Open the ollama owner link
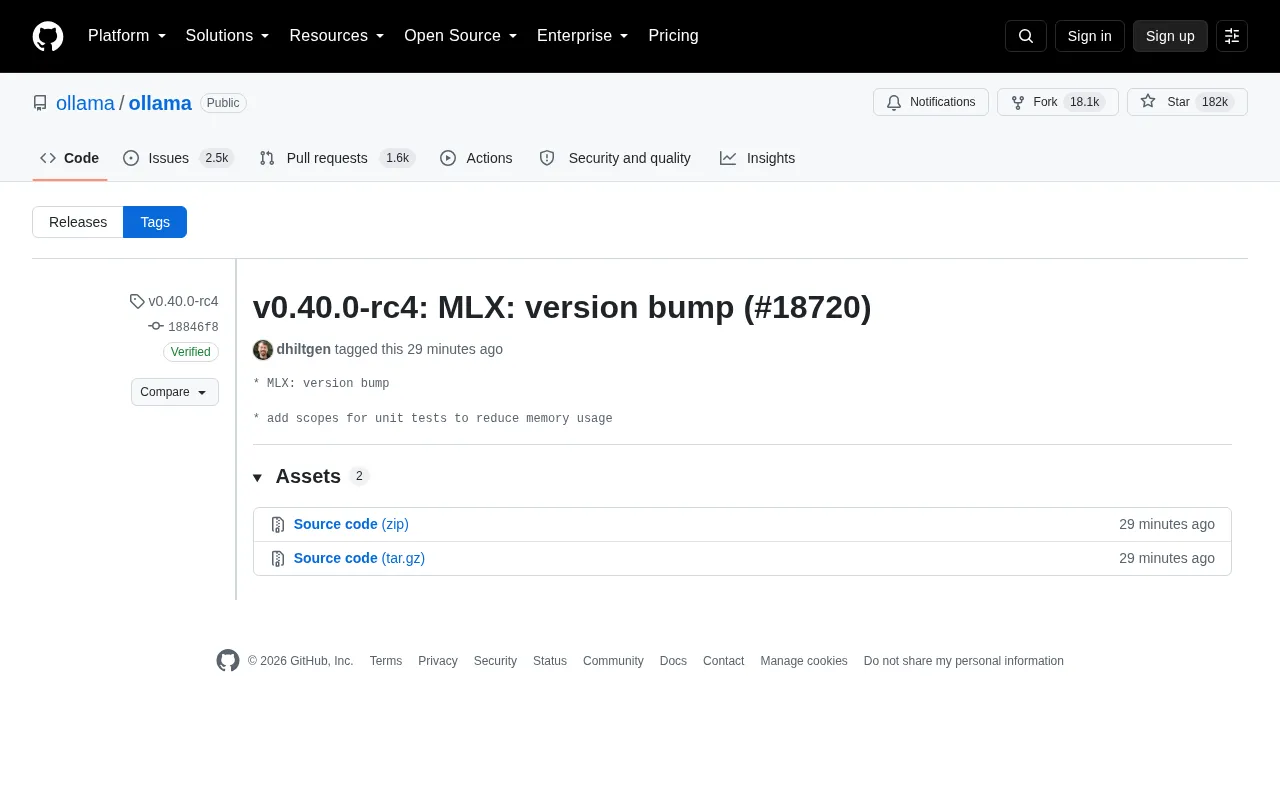The height and width of the screenshot is (800, 1280). coord(85,103)
